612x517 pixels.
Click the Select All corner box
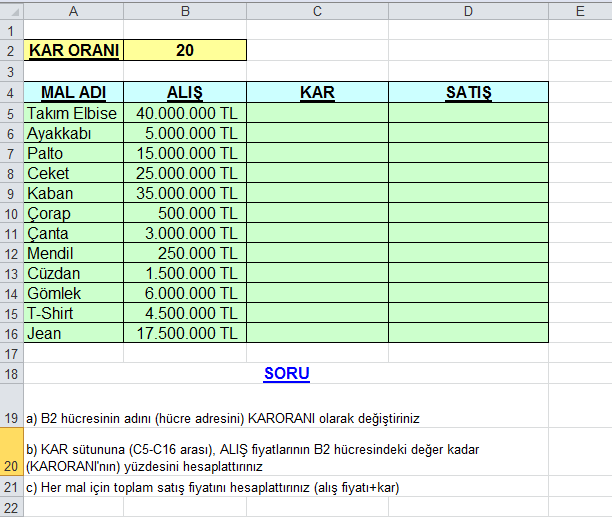coord(11,11)
